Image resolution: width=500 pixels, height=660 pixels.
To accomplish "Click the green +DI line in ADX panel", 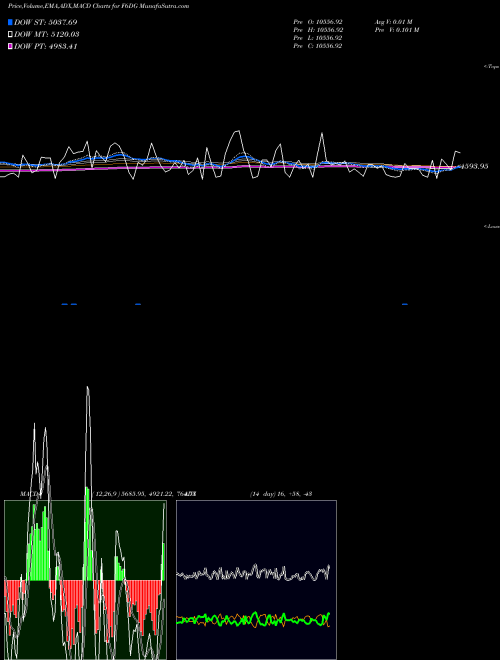I will (255, 618).
